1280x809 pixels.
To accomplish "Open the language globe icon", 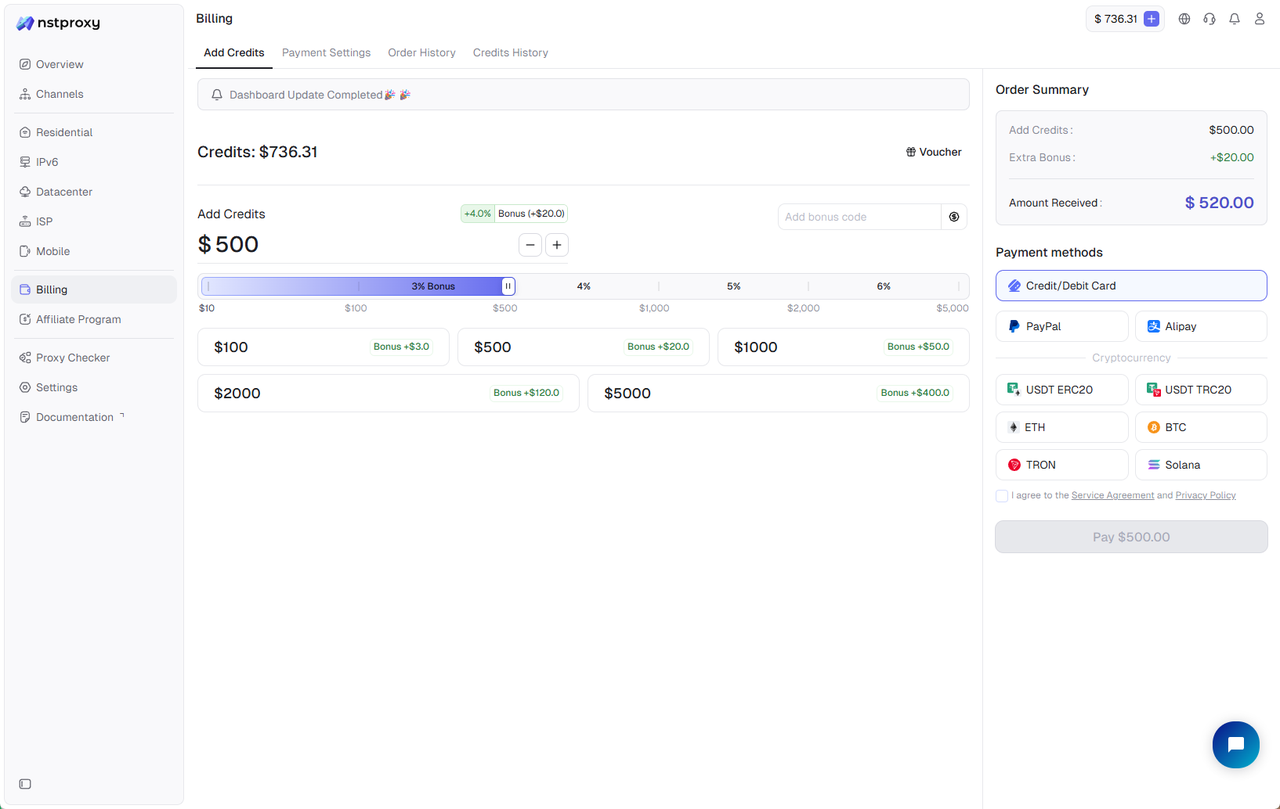I will [x=1184, y=19].
